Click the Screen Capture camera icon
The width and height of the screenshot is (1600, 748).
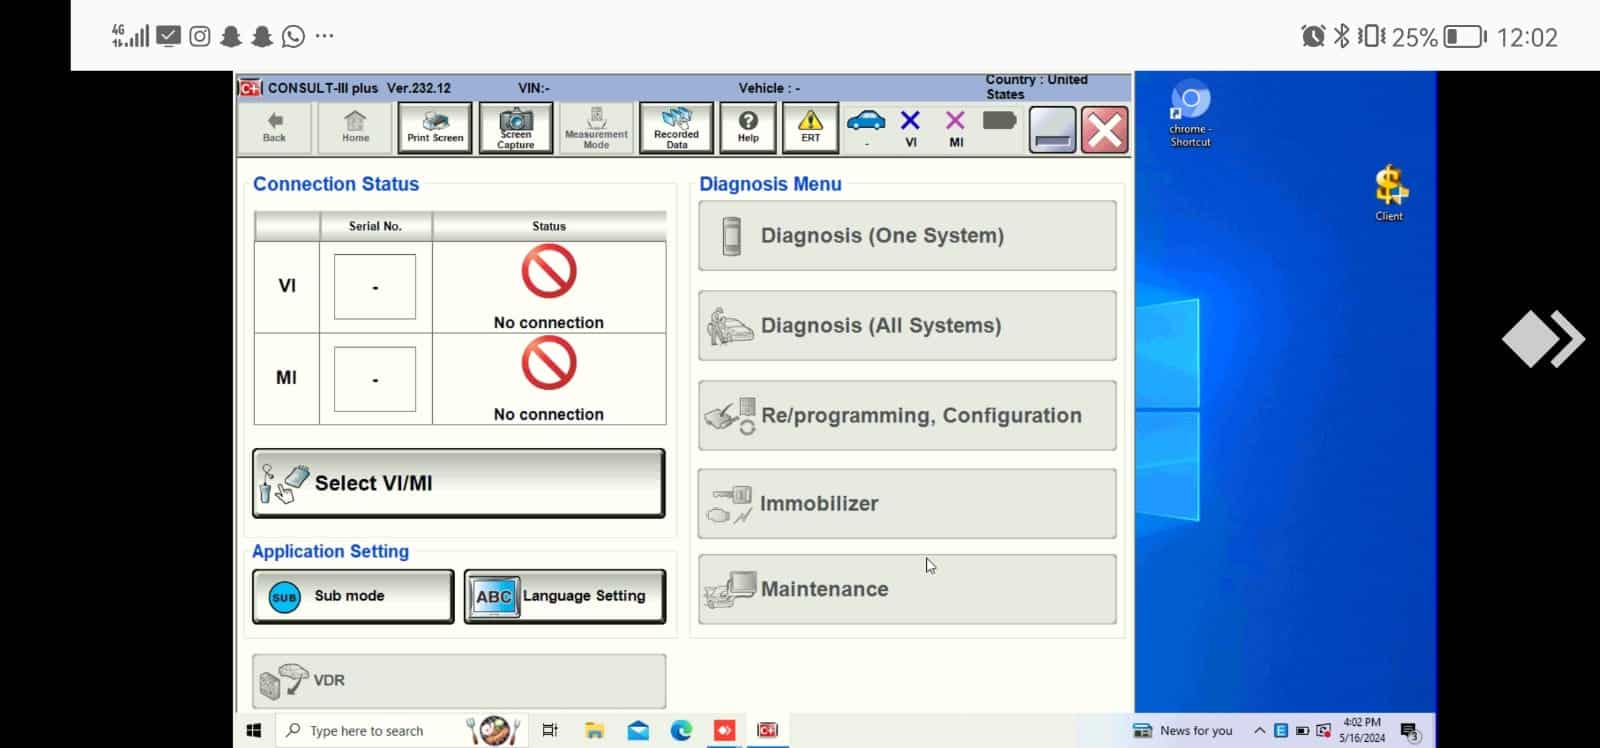[516, 128]
